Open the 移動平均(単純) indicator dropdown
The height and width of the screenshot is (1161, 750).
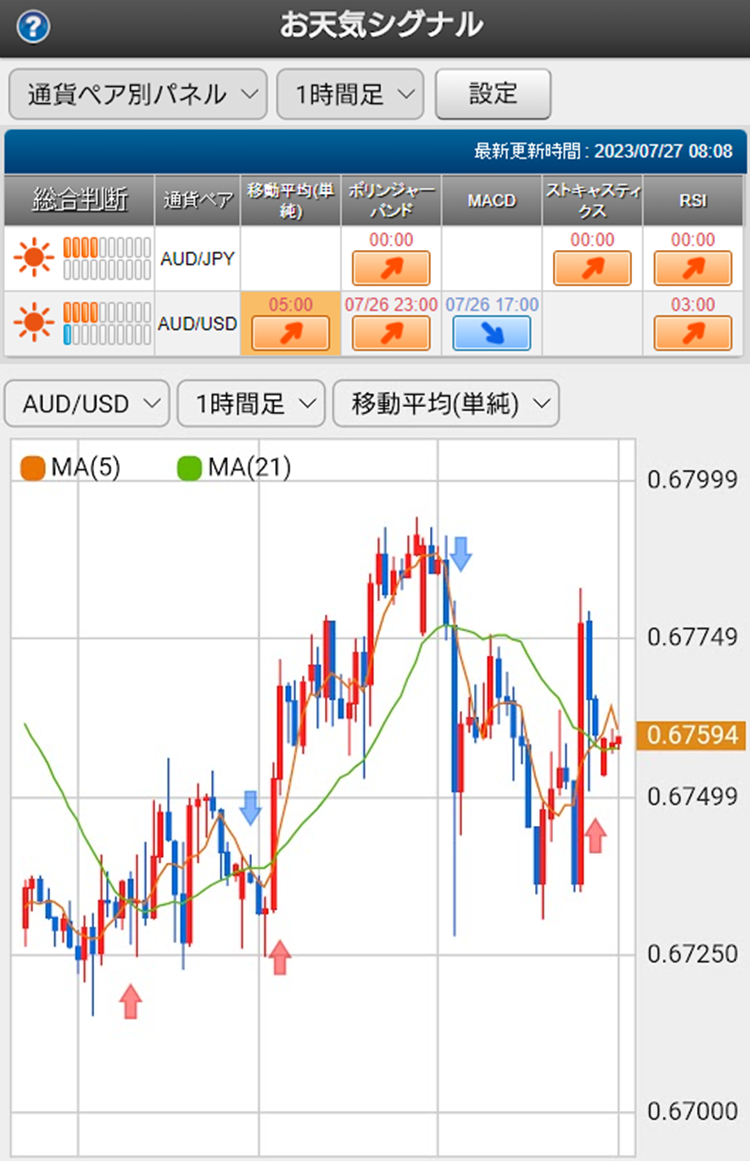pyautogui.click(x=446, y=404)
